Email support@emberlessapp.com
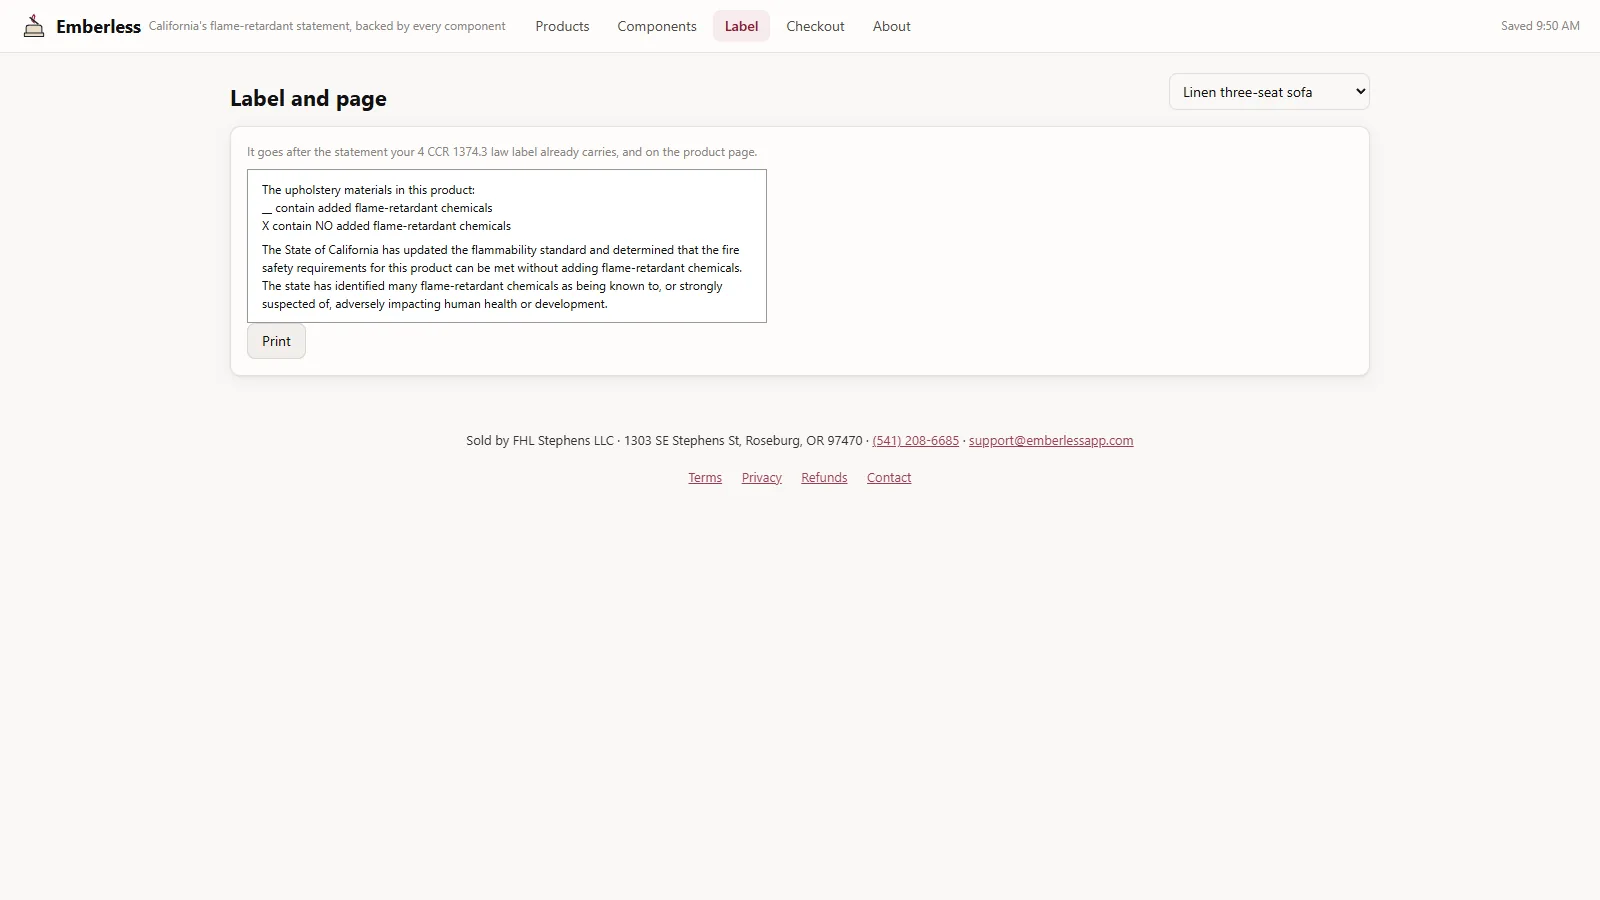The height and width of the screenshot is (900, 1600). (x=1051, y=441)
